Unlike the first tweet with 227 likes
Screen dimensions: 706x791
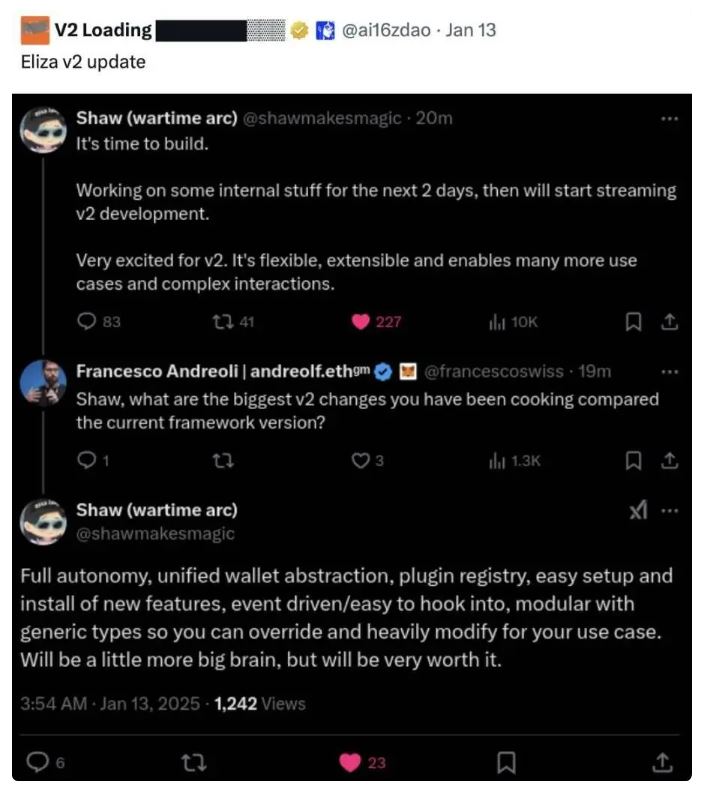[x=359, y=322]
